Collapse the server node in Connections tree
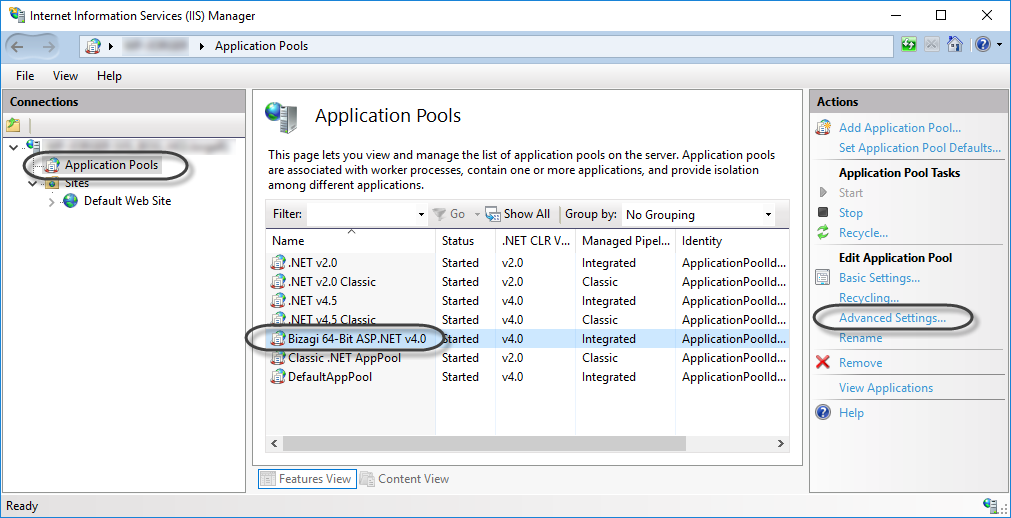The height and width of the screenshot is (518, 1011). coord(14,147)
